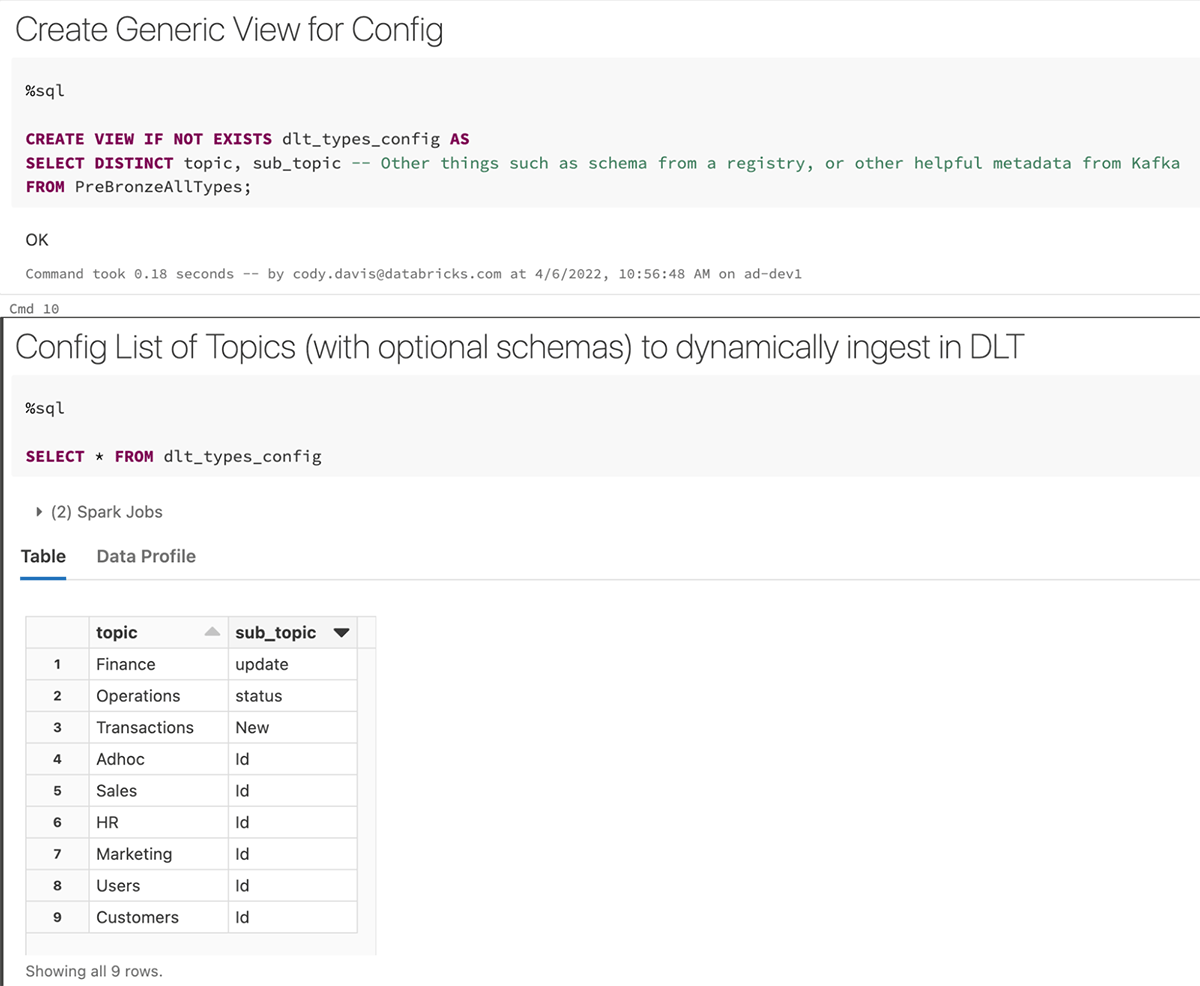Open the sub_topic column sort dropdown arrow

pyautogui.click(x=340, y=633)
